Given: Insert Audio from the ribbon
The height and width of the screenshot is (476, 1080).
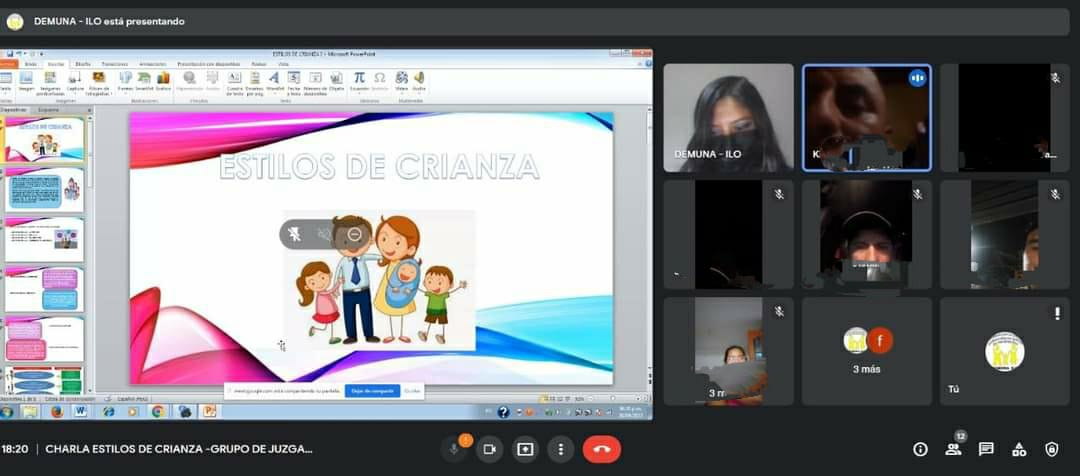Looking at the screenshot, I should pyautogui.click(x=419, y=82).
